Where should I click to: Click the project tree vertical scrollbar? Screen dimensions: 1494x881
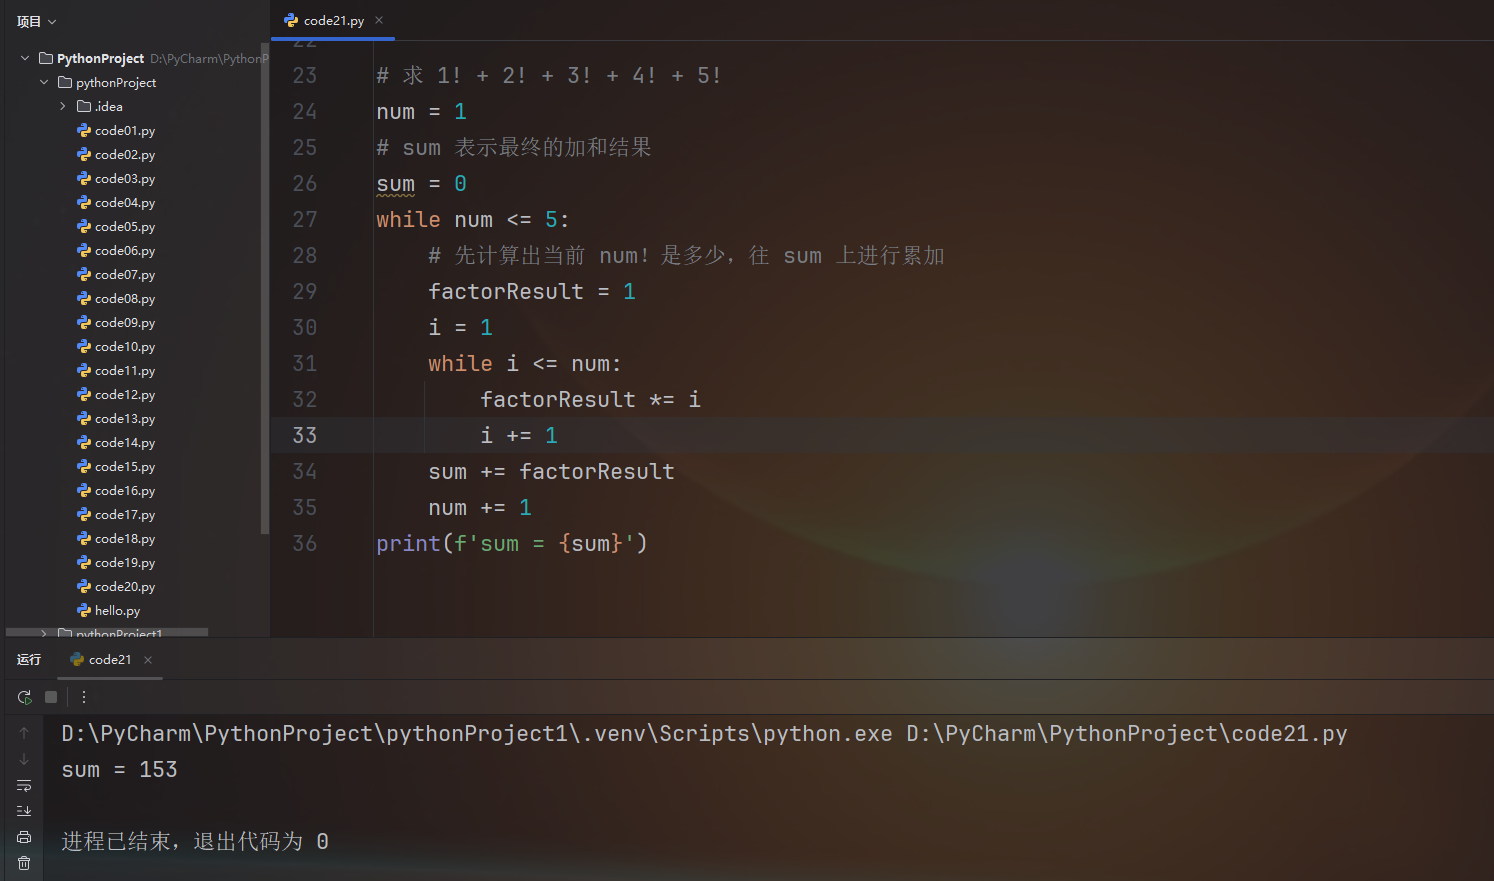[264, 288]
